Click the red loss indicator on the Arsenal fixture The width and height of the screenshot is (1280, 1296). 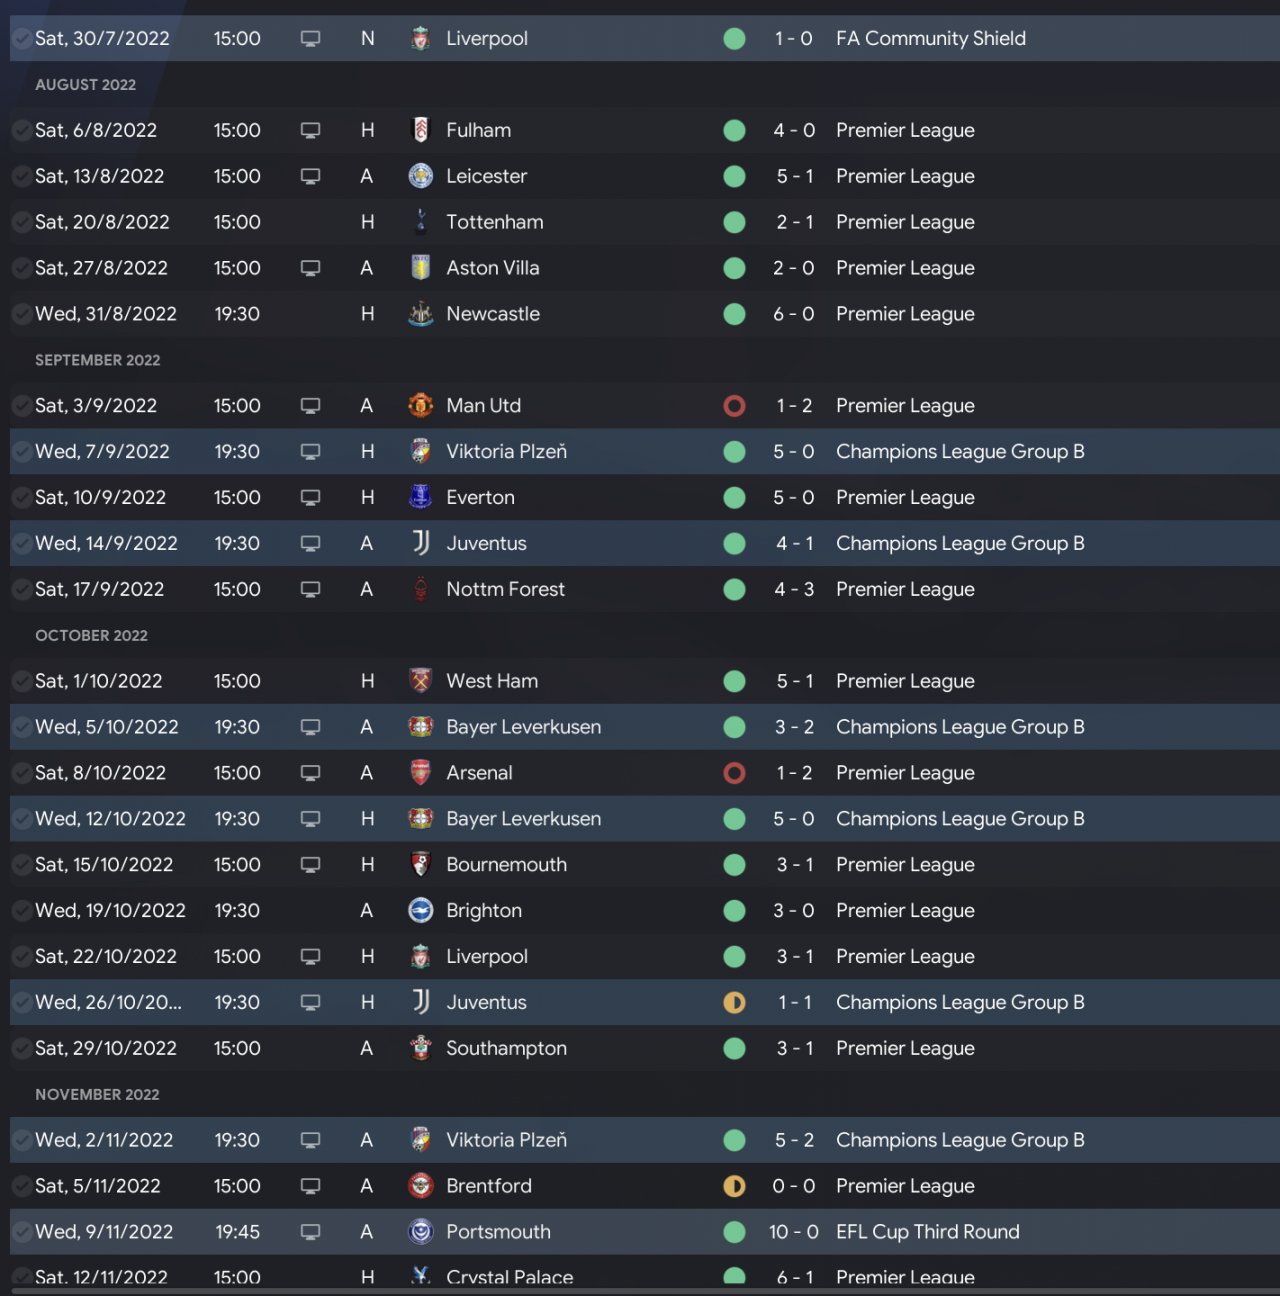(734, 773)
